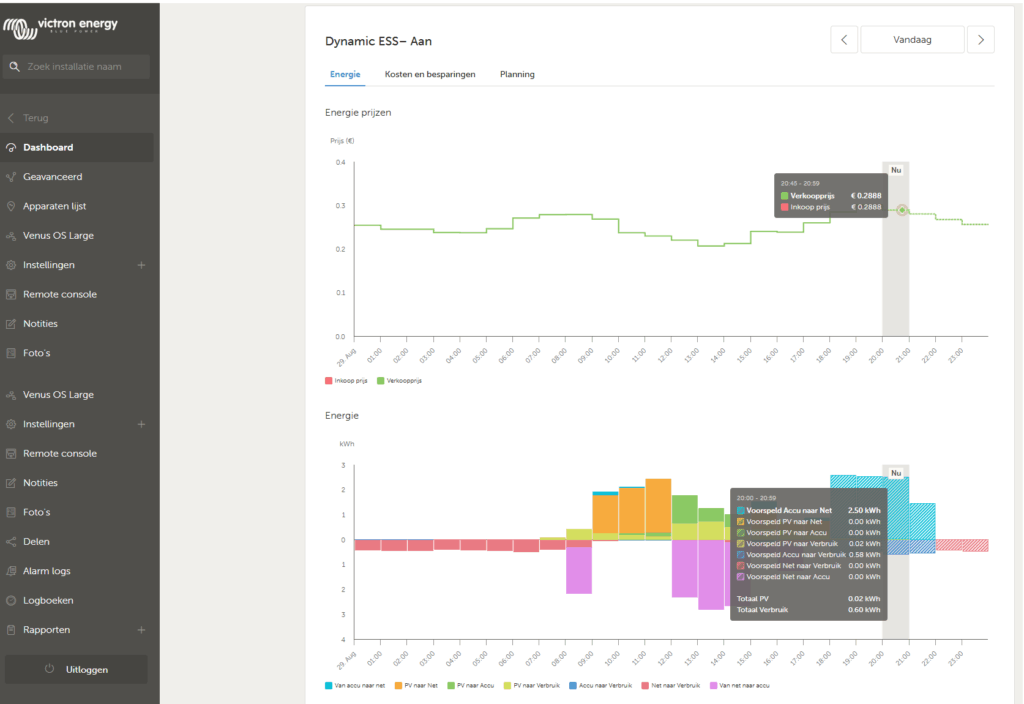Click the orange 'PV naar Net' legend swatch

[397, 685]
